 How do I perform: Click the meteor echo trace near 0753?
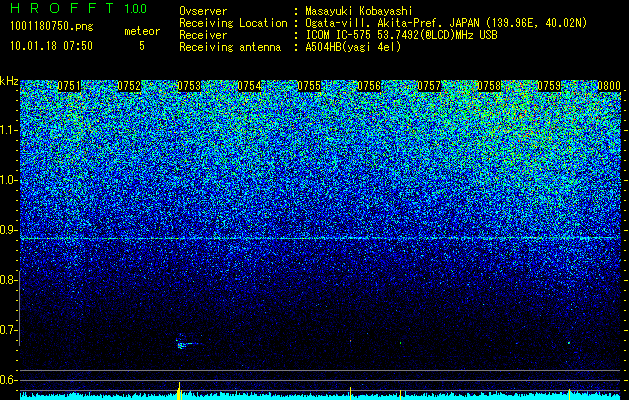(x=187, y=342)
